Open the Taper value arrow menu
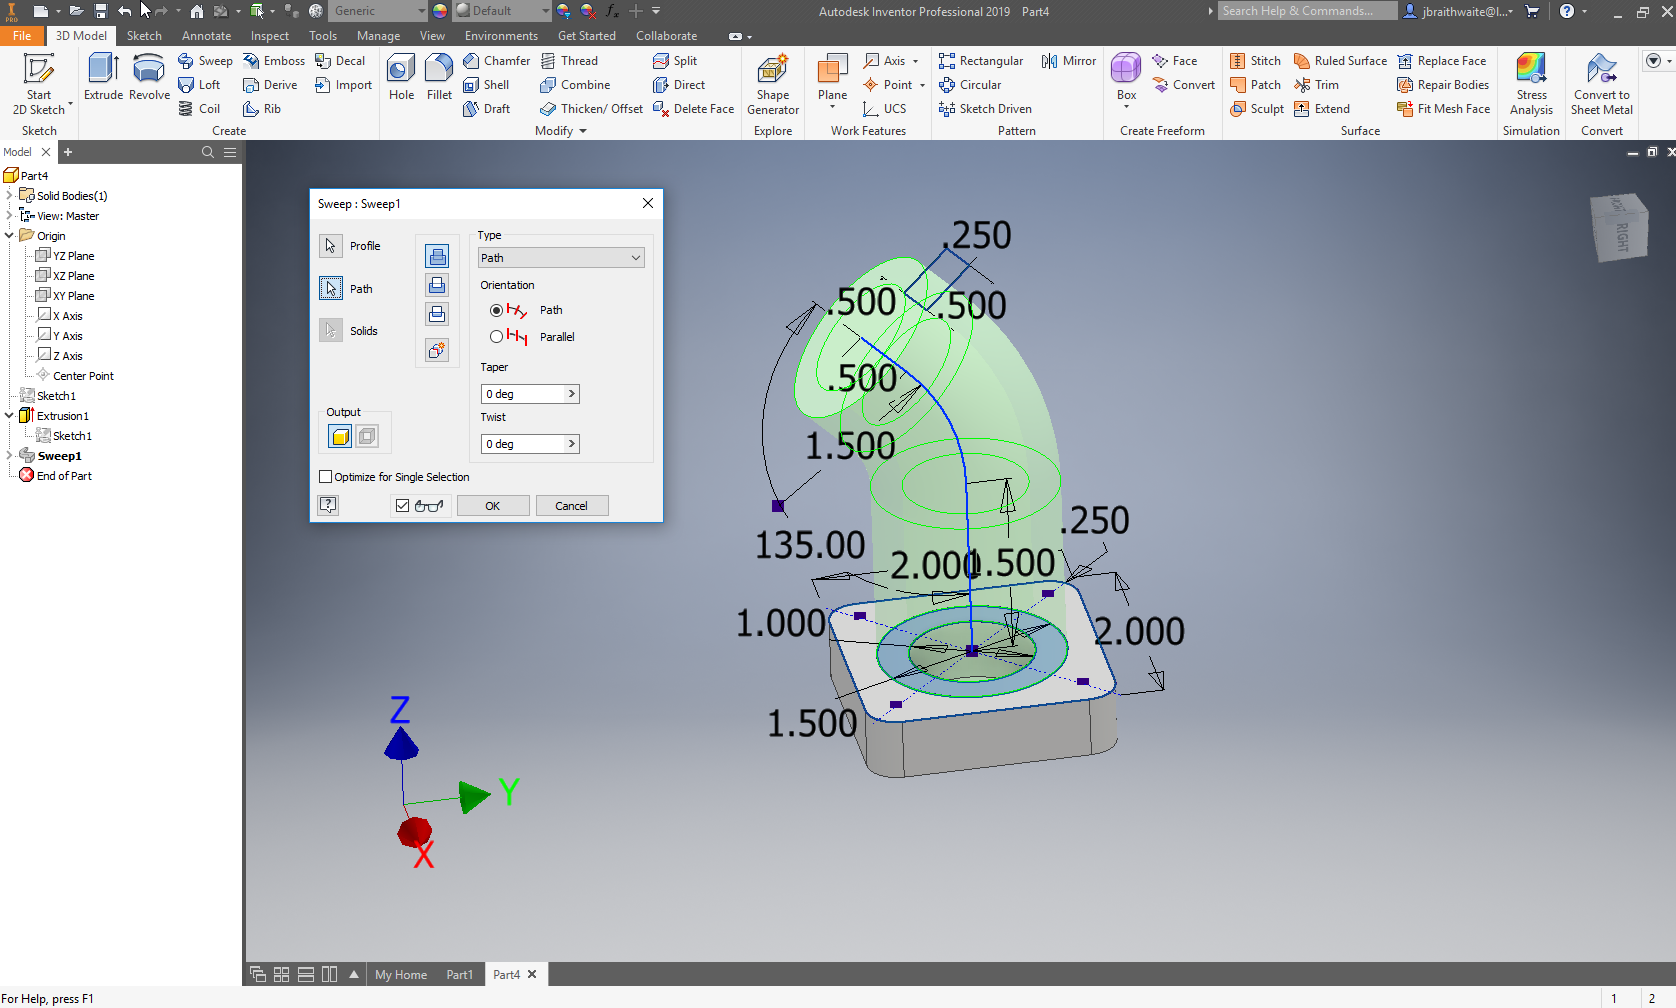The width and height of the screenshot is (1676, 1008). 572,394
